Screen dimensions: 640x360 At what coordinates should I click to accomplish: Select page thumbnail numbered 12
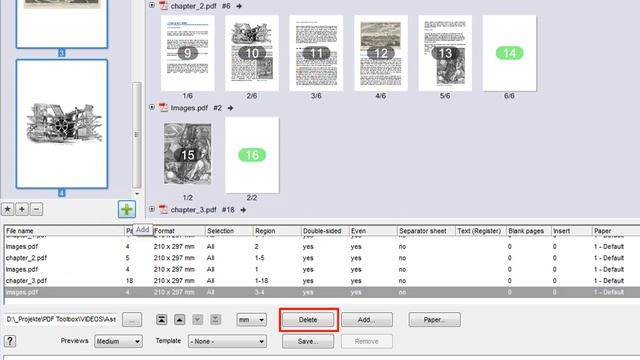pyautogui.click(x=381, y=53)
